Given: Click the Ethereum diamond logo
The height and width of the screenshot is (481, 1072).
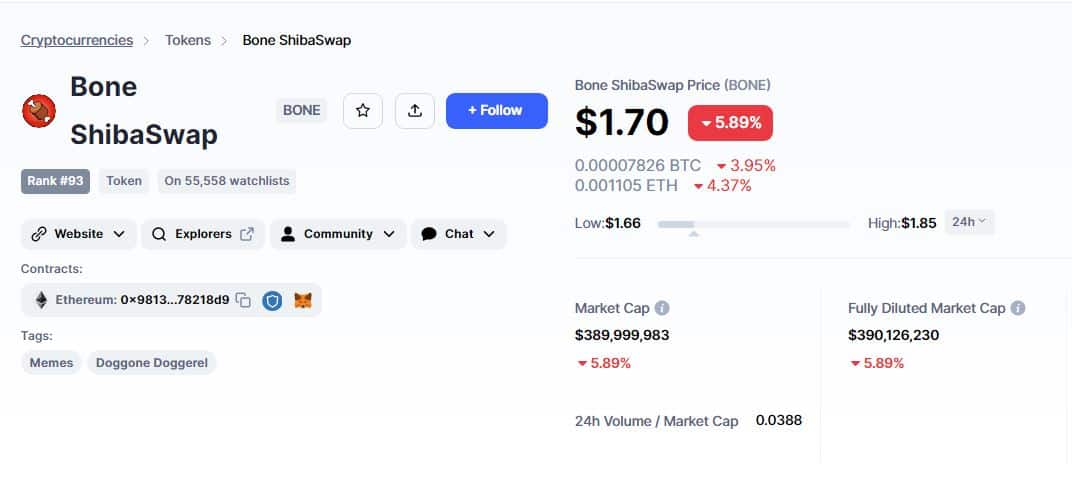Looking at the screenshot, I should click(41, 300).
